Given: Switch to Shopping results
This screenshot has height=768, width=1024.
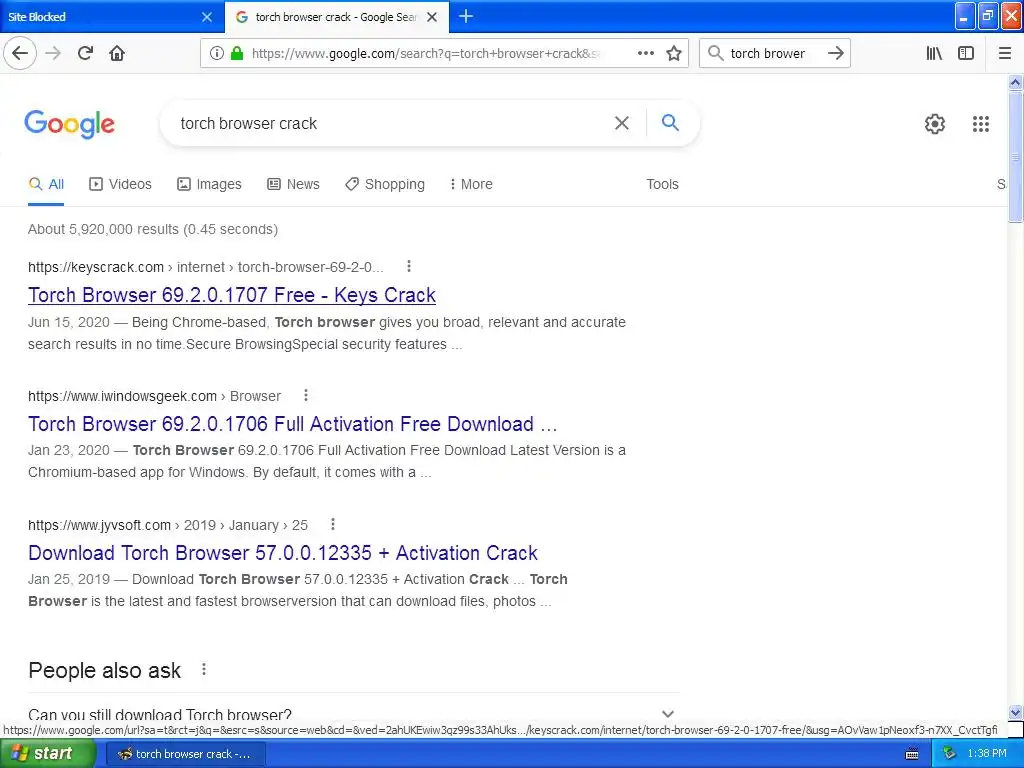Looking at the screenshot, I should point(385,184).
